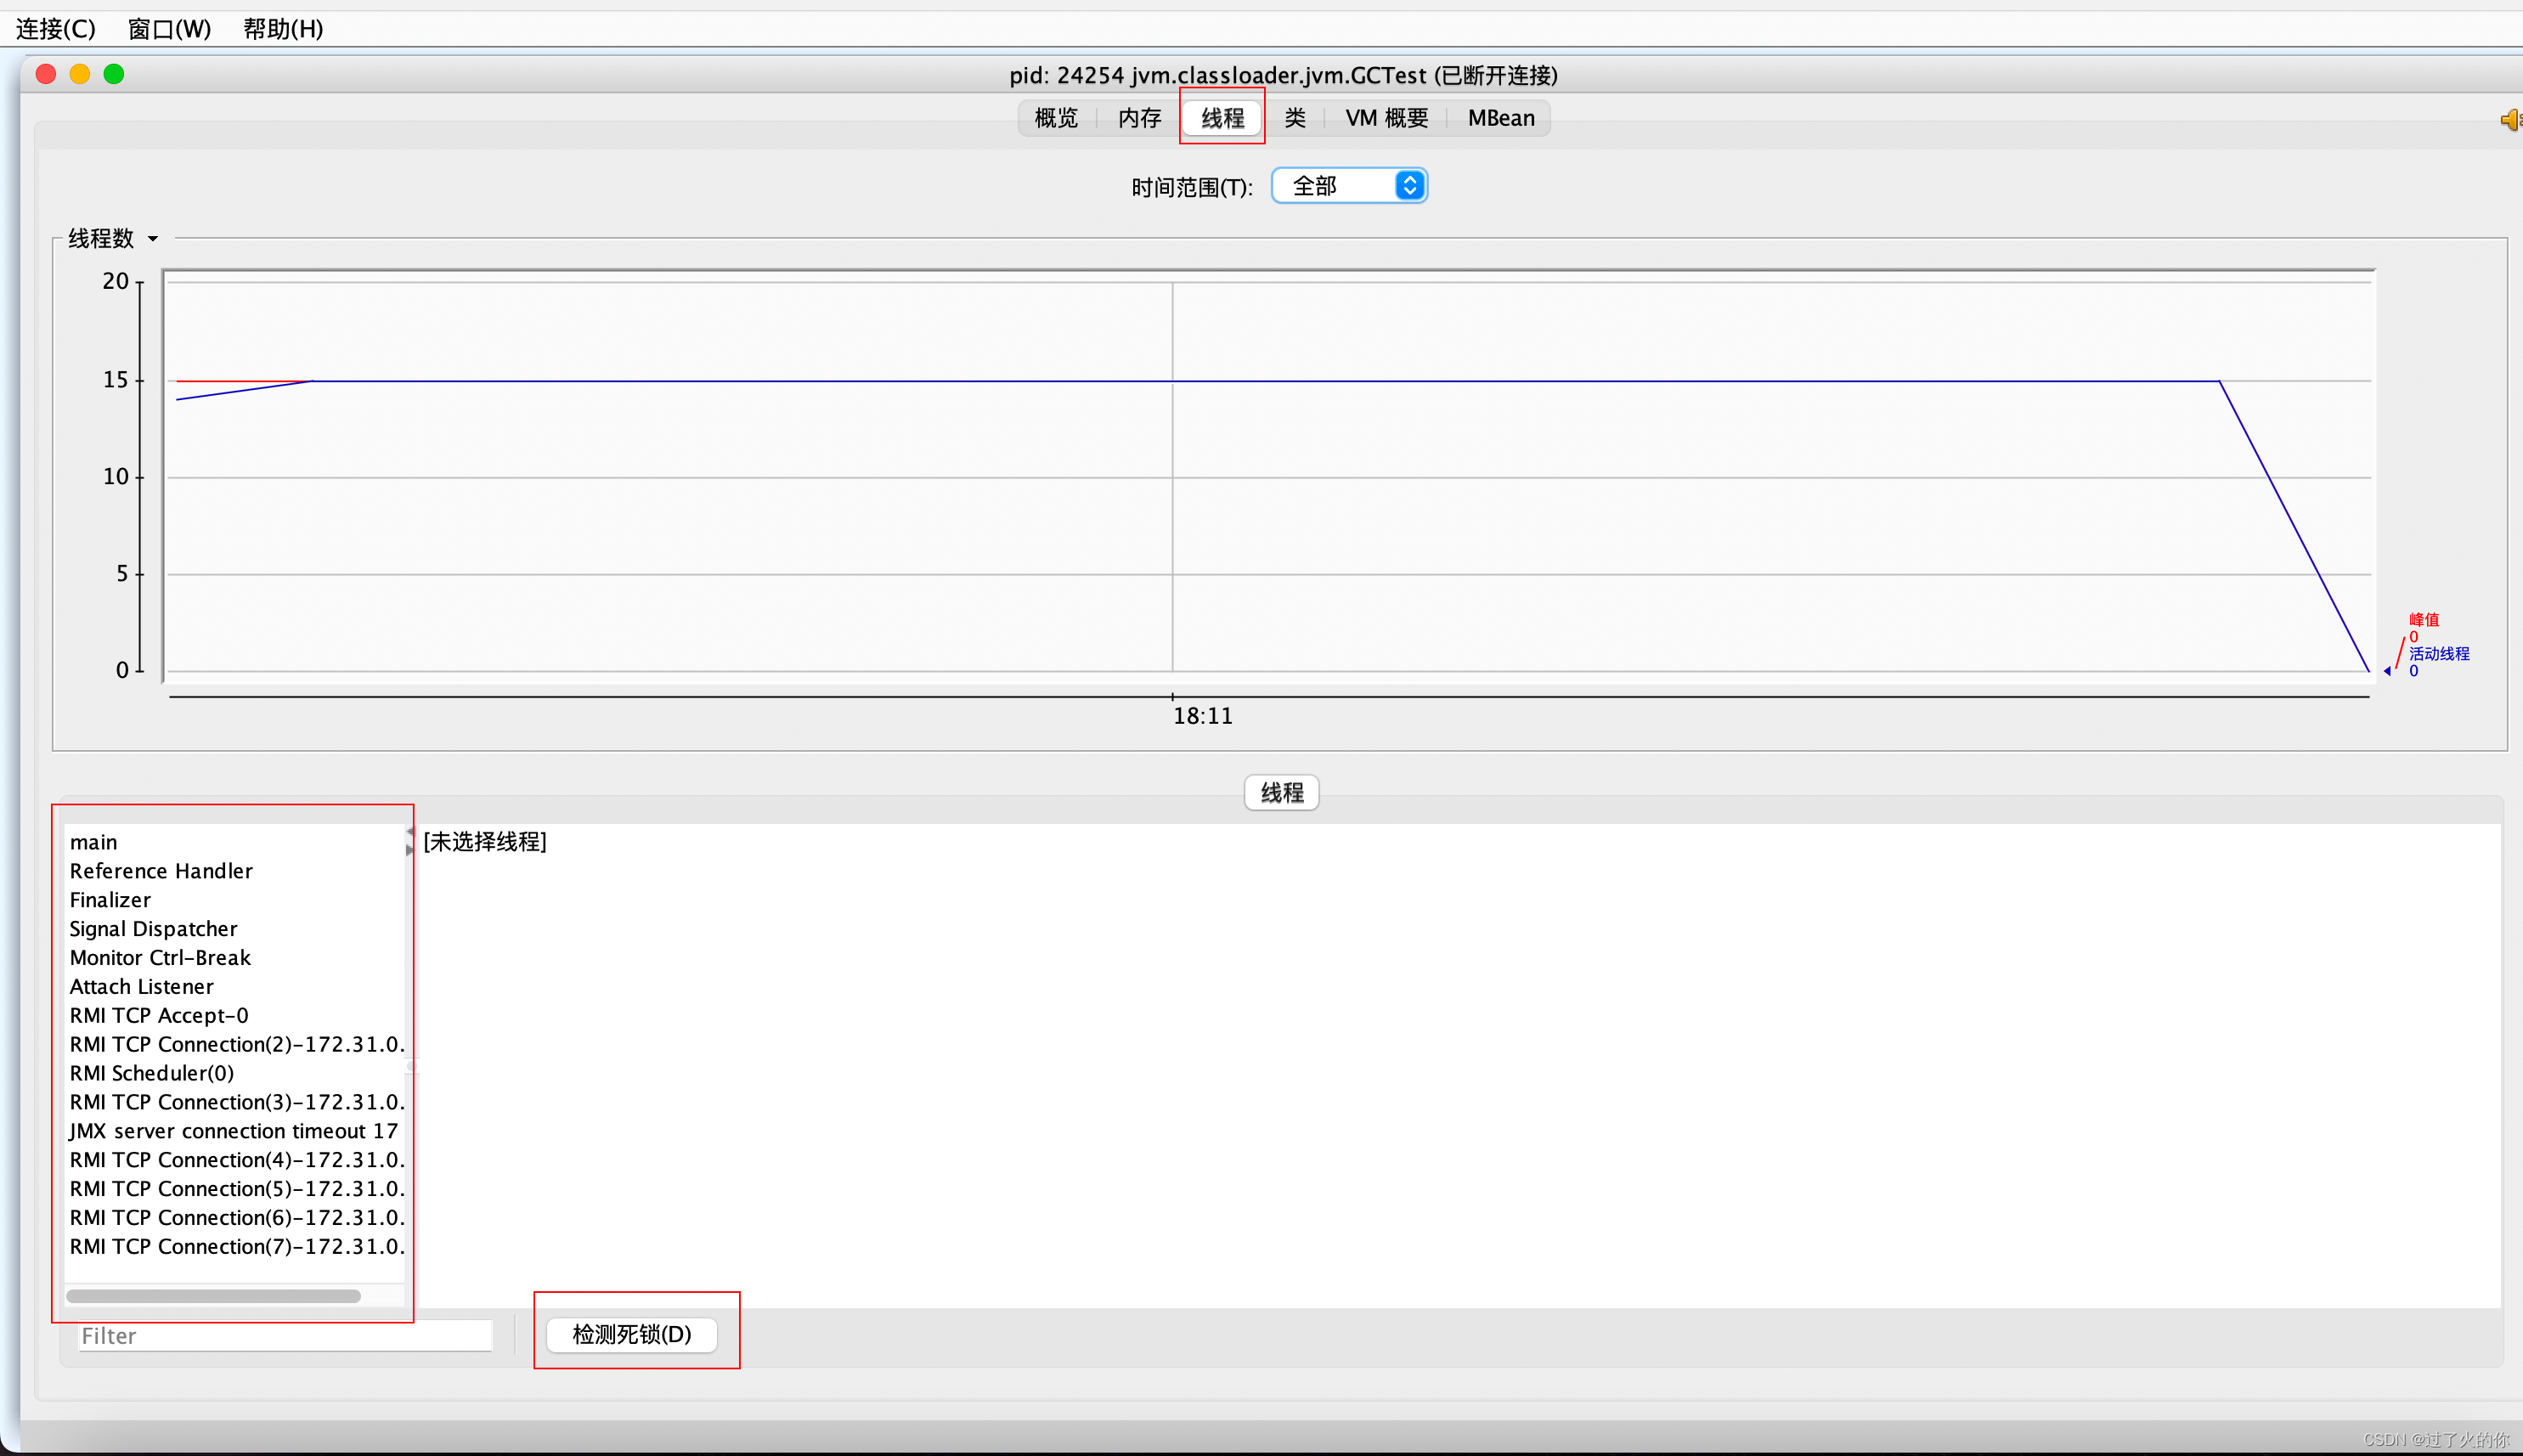The height and width of the screenshot is (1456, 2523).
Task: Select the RMI Scheduler(0) thread
Action: tap(152, 1073)
